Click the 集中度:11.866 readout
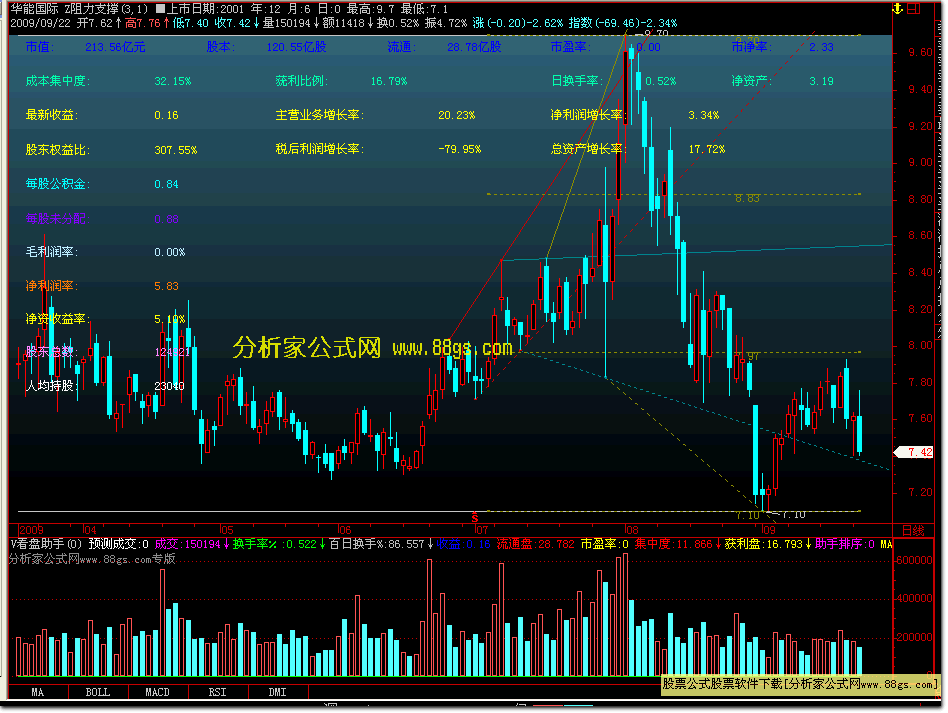Image resolution: width=948 pixels, height=713 pixels. tap(677, 544)
